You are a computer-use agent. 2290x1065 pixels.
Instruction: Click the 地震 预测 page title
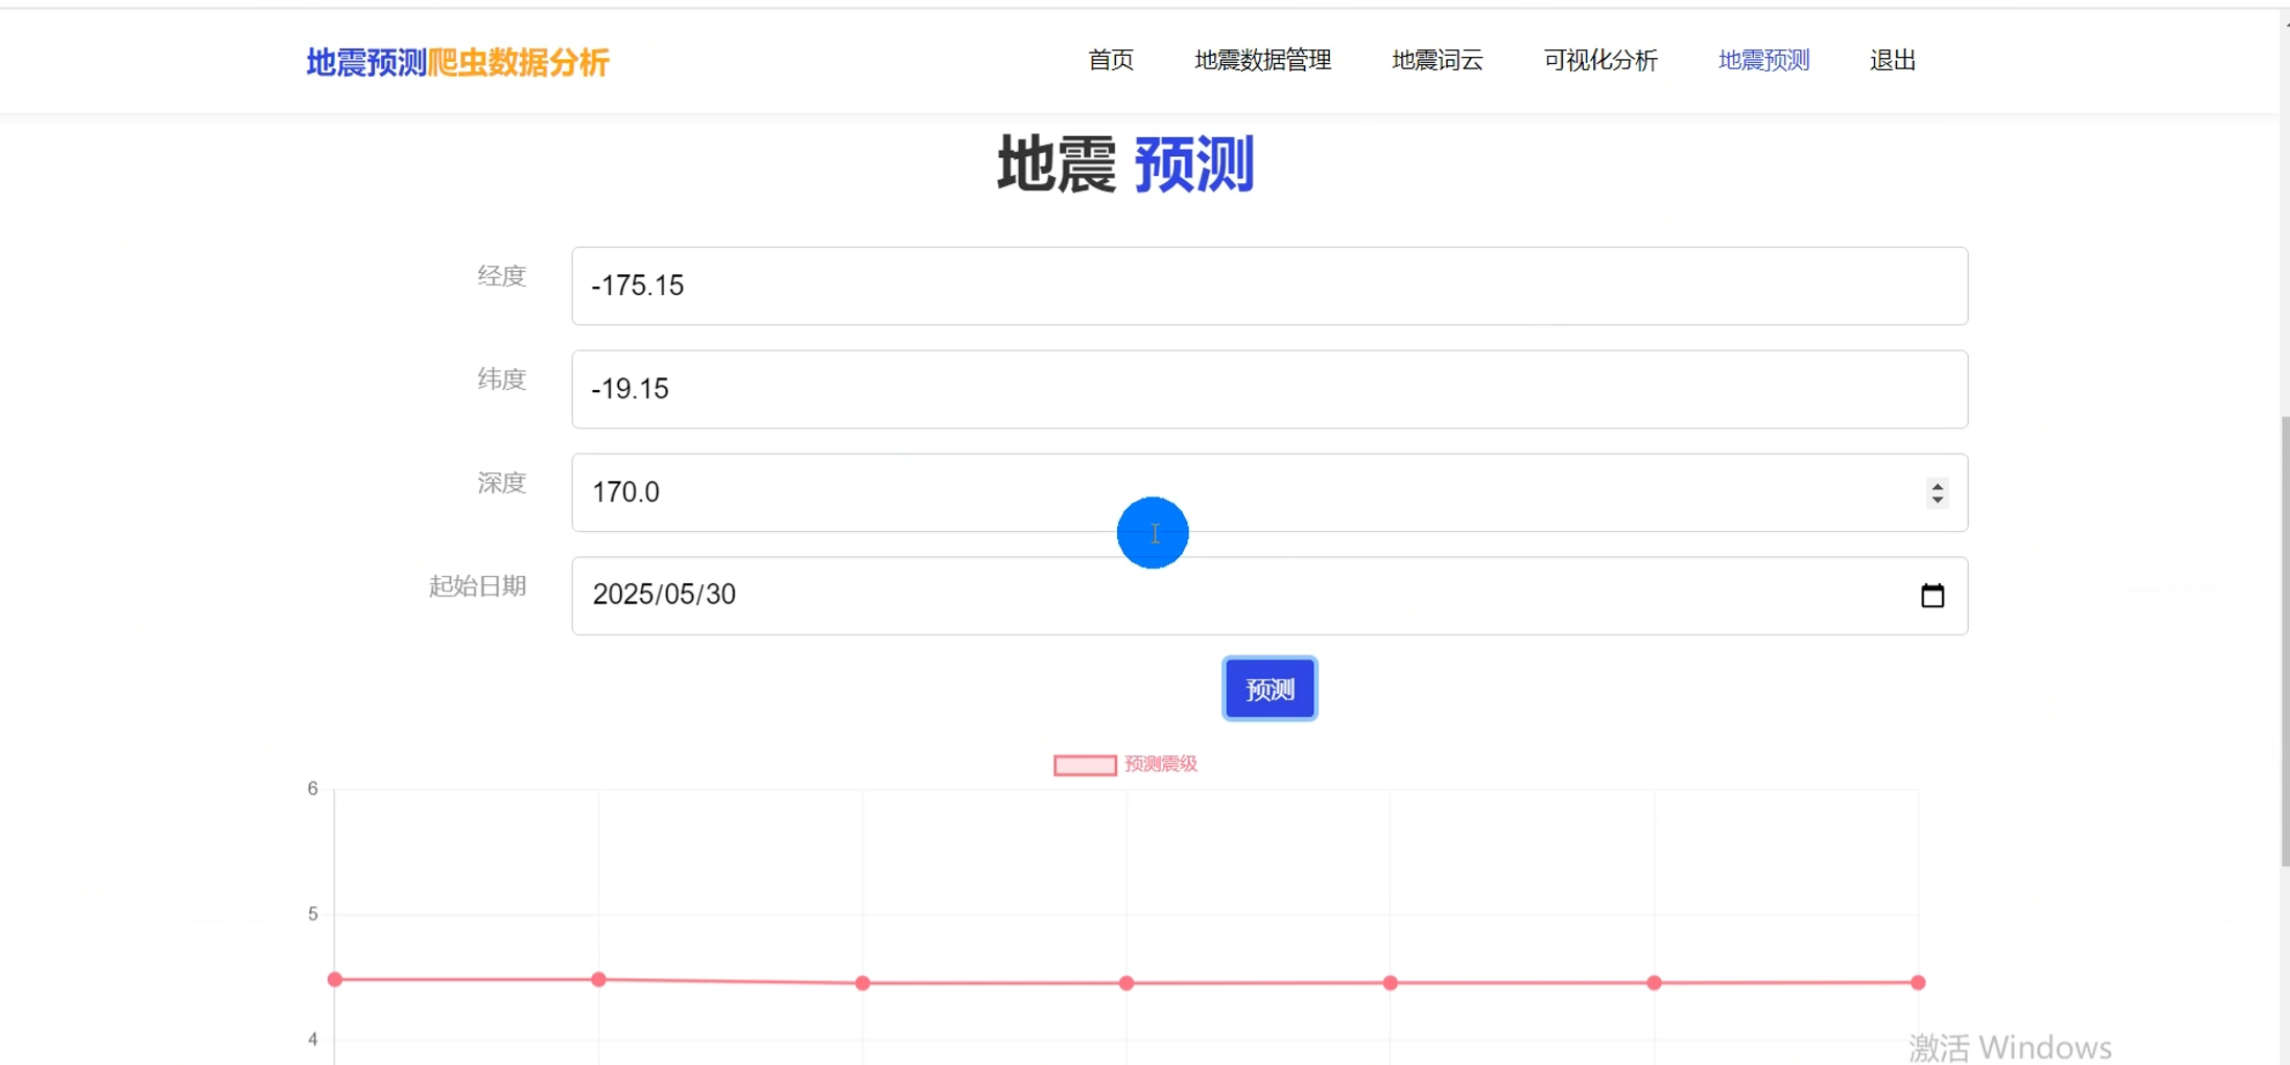pyautogui.click(x=1124, y=167)
